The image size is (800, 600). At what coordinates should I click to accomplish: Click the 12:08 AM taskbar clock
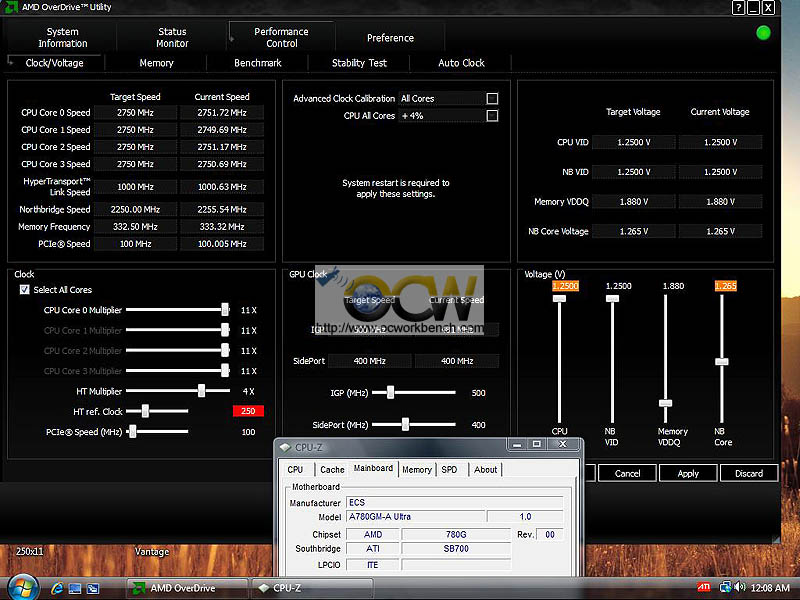pos(770,588)
